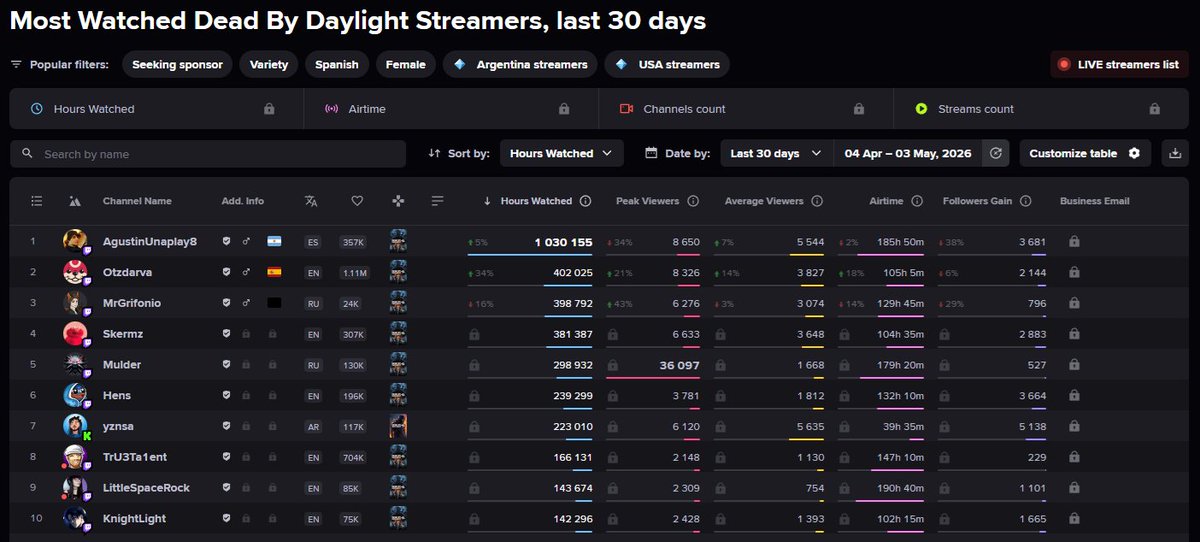This screenshot has width=1200, height=542.
Task: Click the refresh date range icon
Action: pyautogui.click(x=995, y=153)
